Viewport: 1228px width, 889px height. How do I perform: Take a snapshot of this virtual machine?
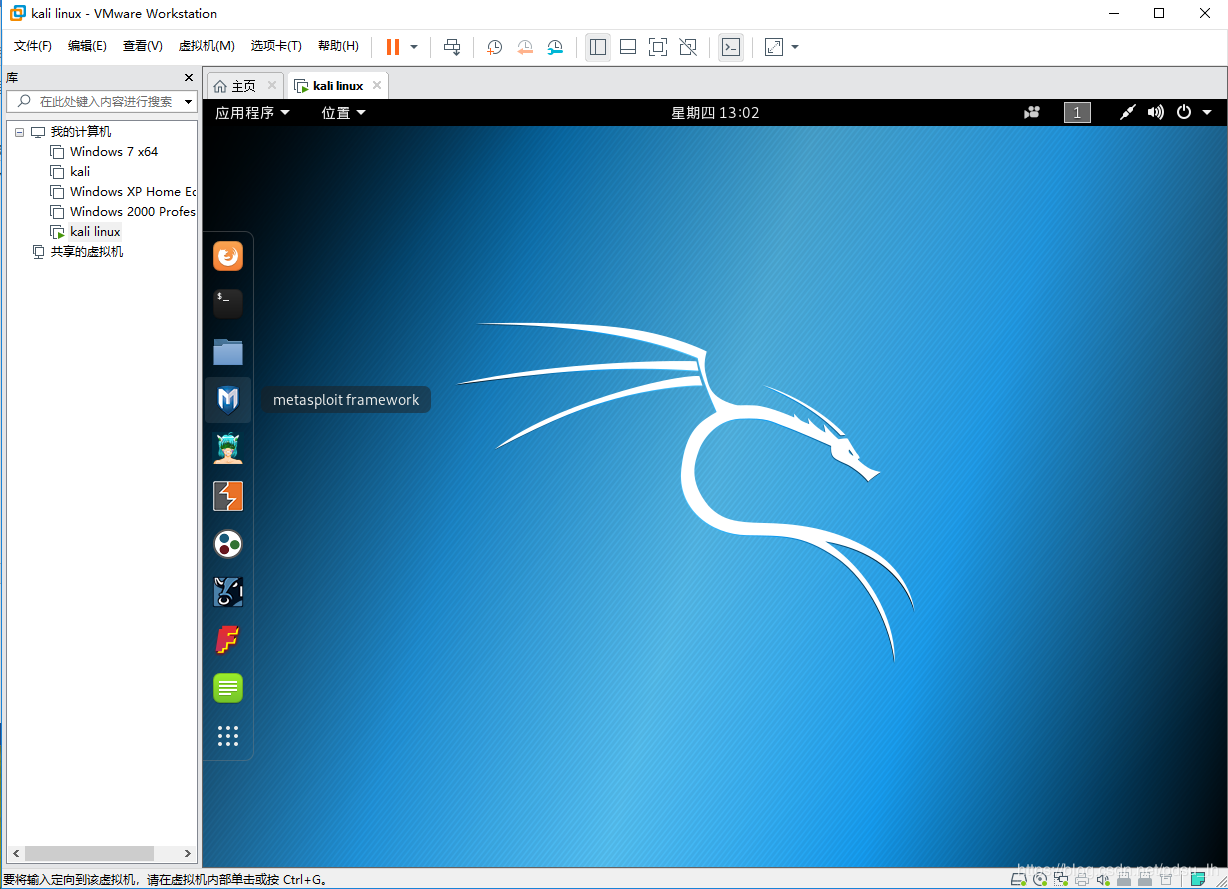[494, 47]
